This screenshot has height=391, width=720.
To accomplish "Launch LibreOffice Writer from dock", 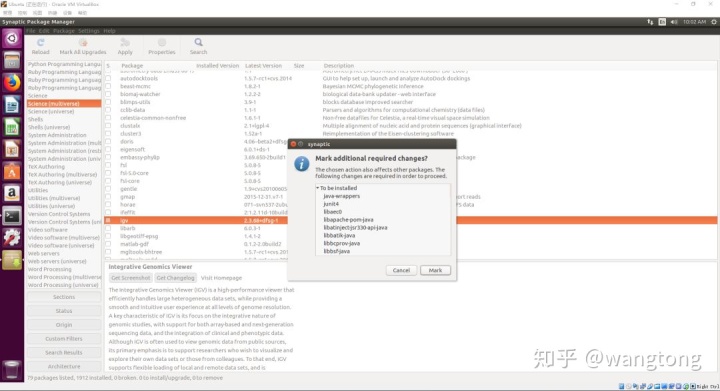I will pos(12,105).
